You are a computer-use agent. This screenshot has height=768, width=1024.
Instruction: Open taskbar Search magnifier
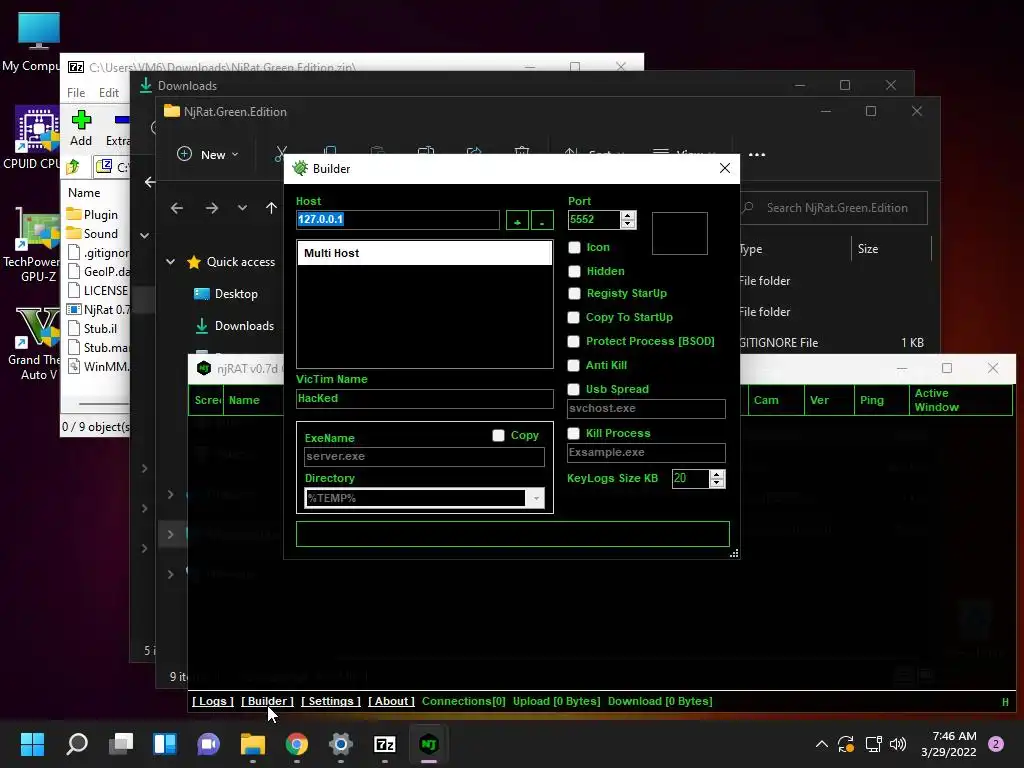[77, 744]
